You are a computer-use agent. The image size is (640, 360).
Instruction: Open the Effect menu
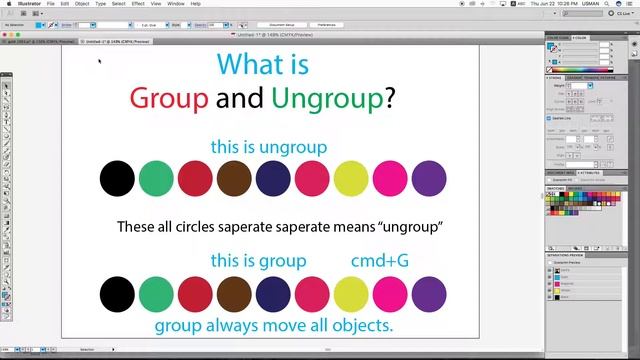point(138,4)
